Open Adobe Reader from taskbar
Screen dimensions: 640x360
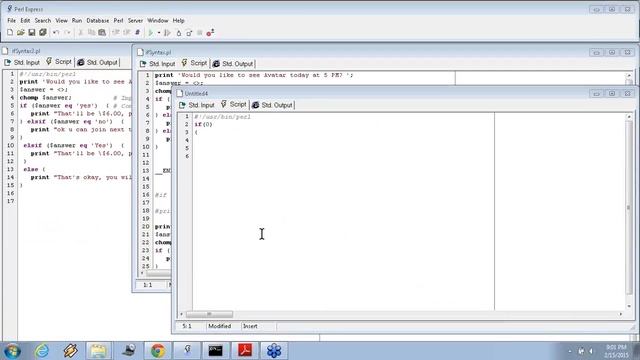tap(245, 351)
